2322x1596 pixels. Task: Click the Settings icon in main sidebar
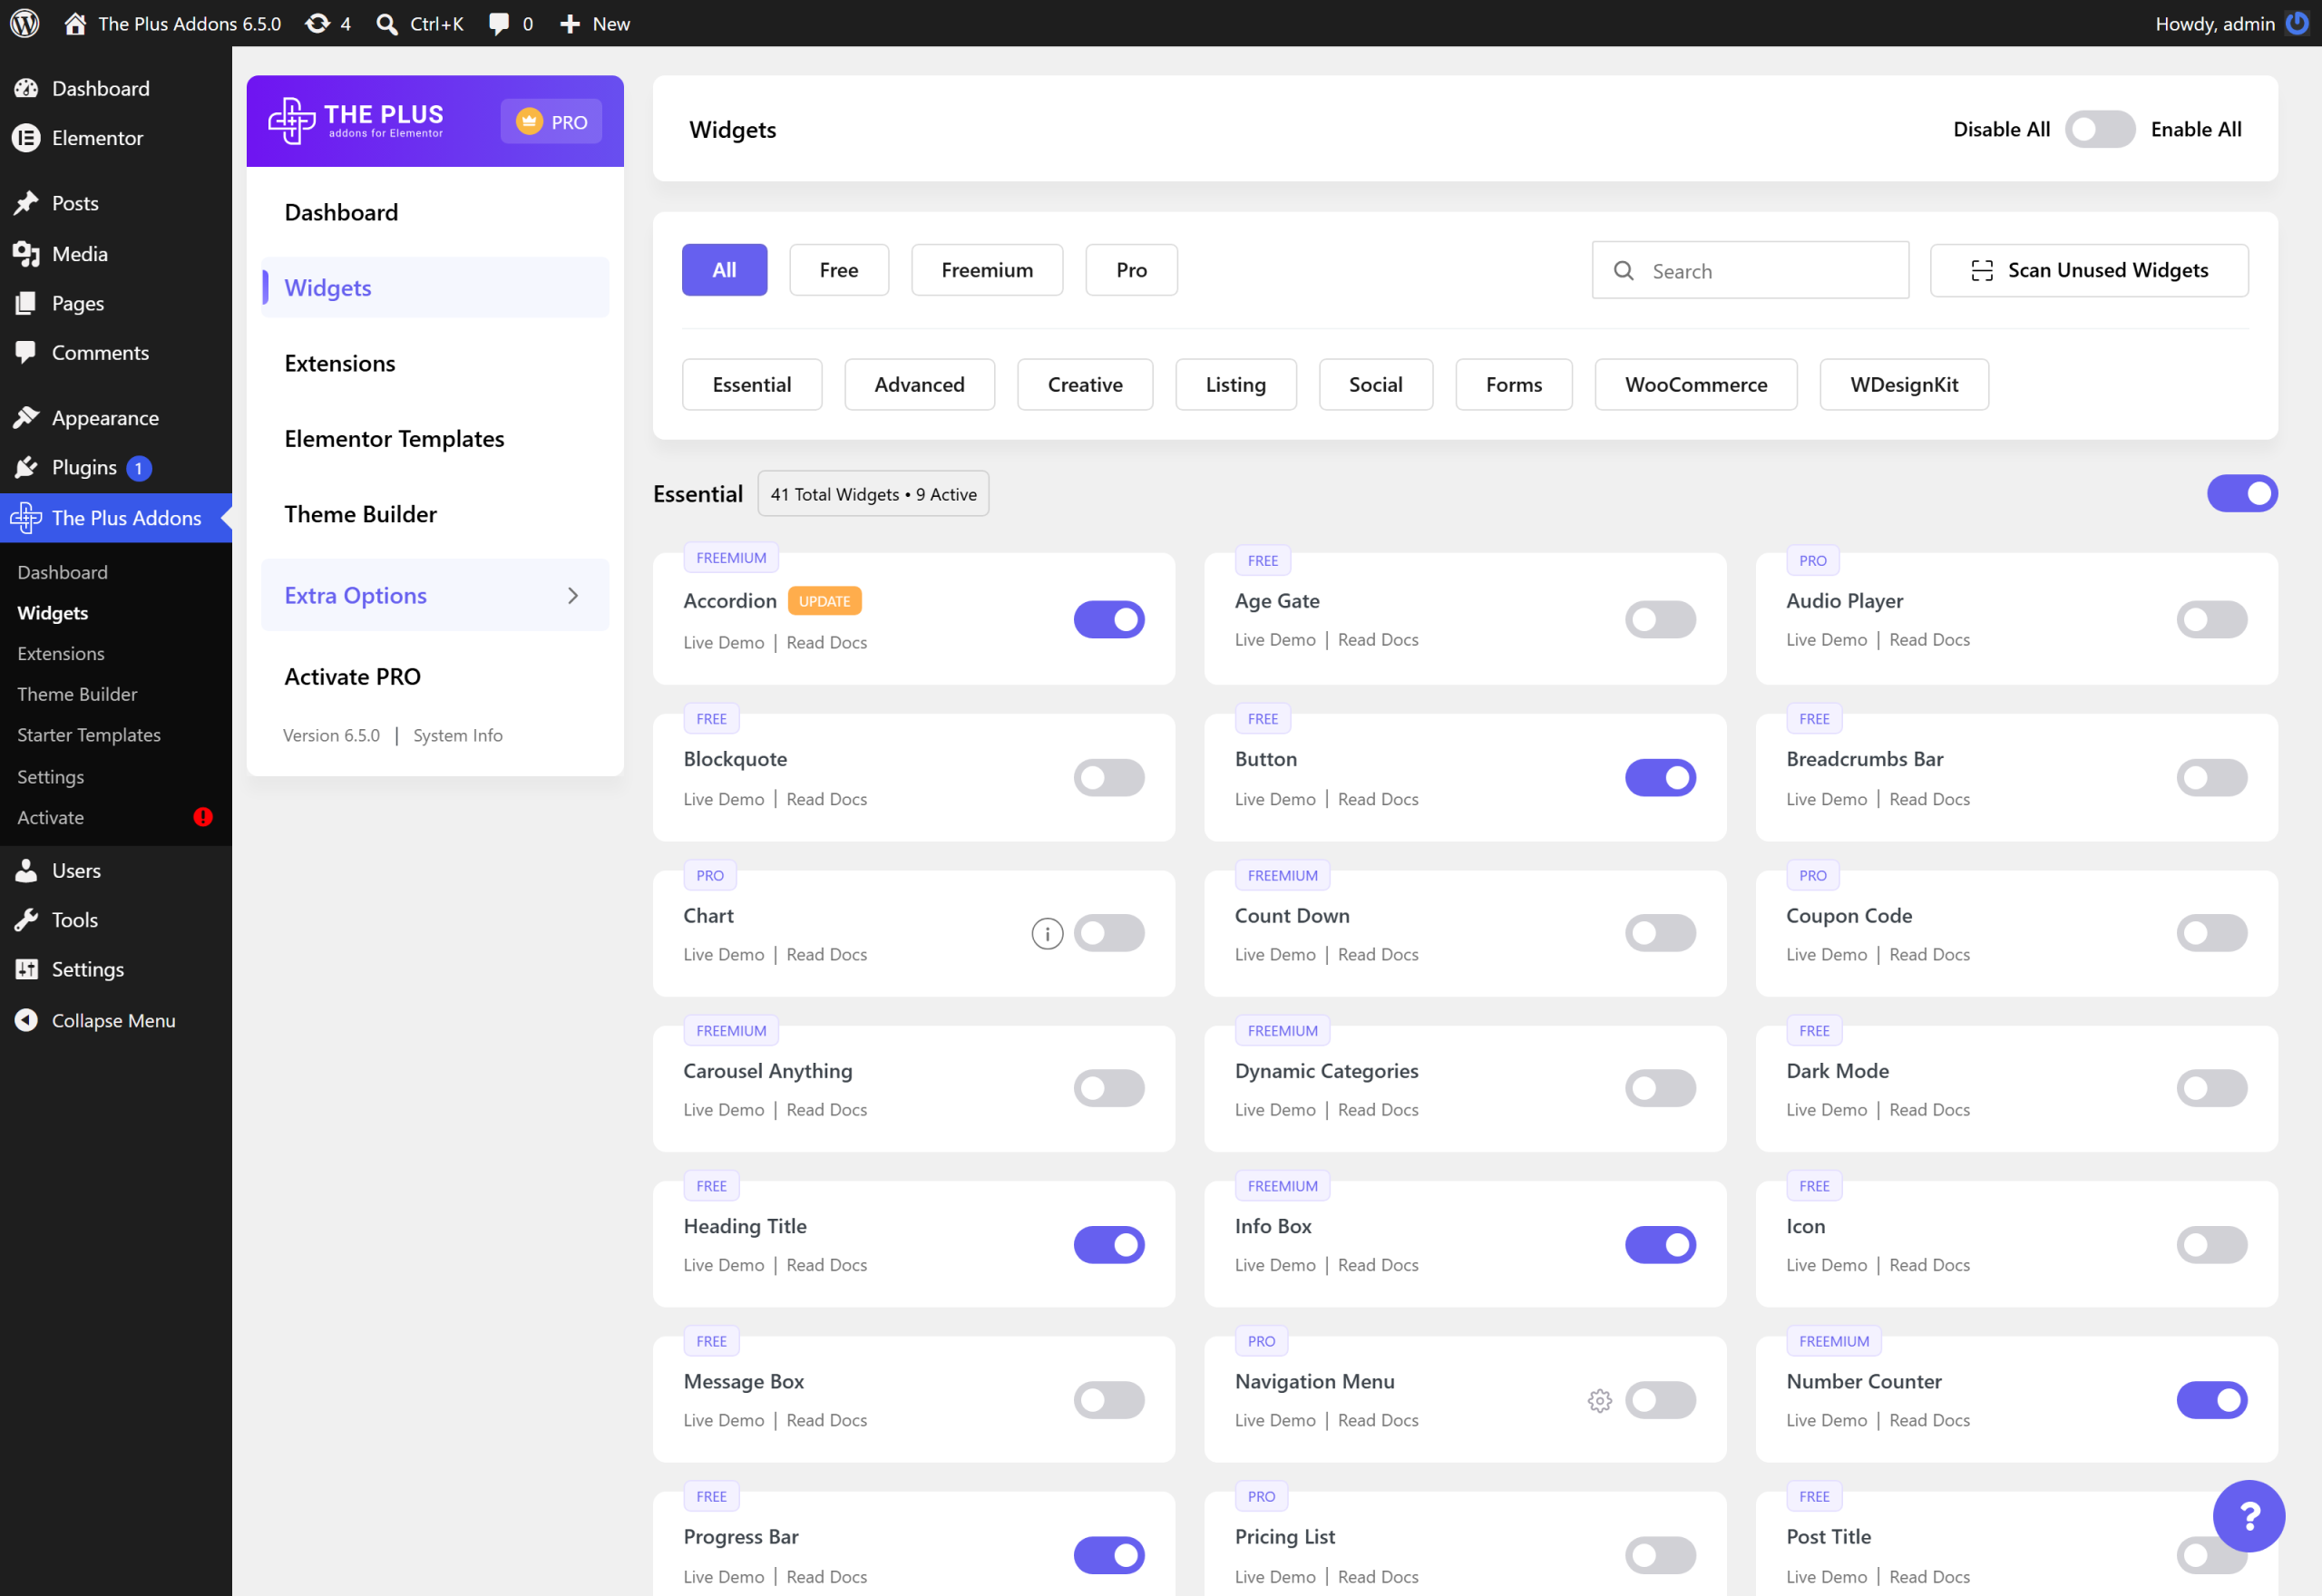[x=26, y=969]
